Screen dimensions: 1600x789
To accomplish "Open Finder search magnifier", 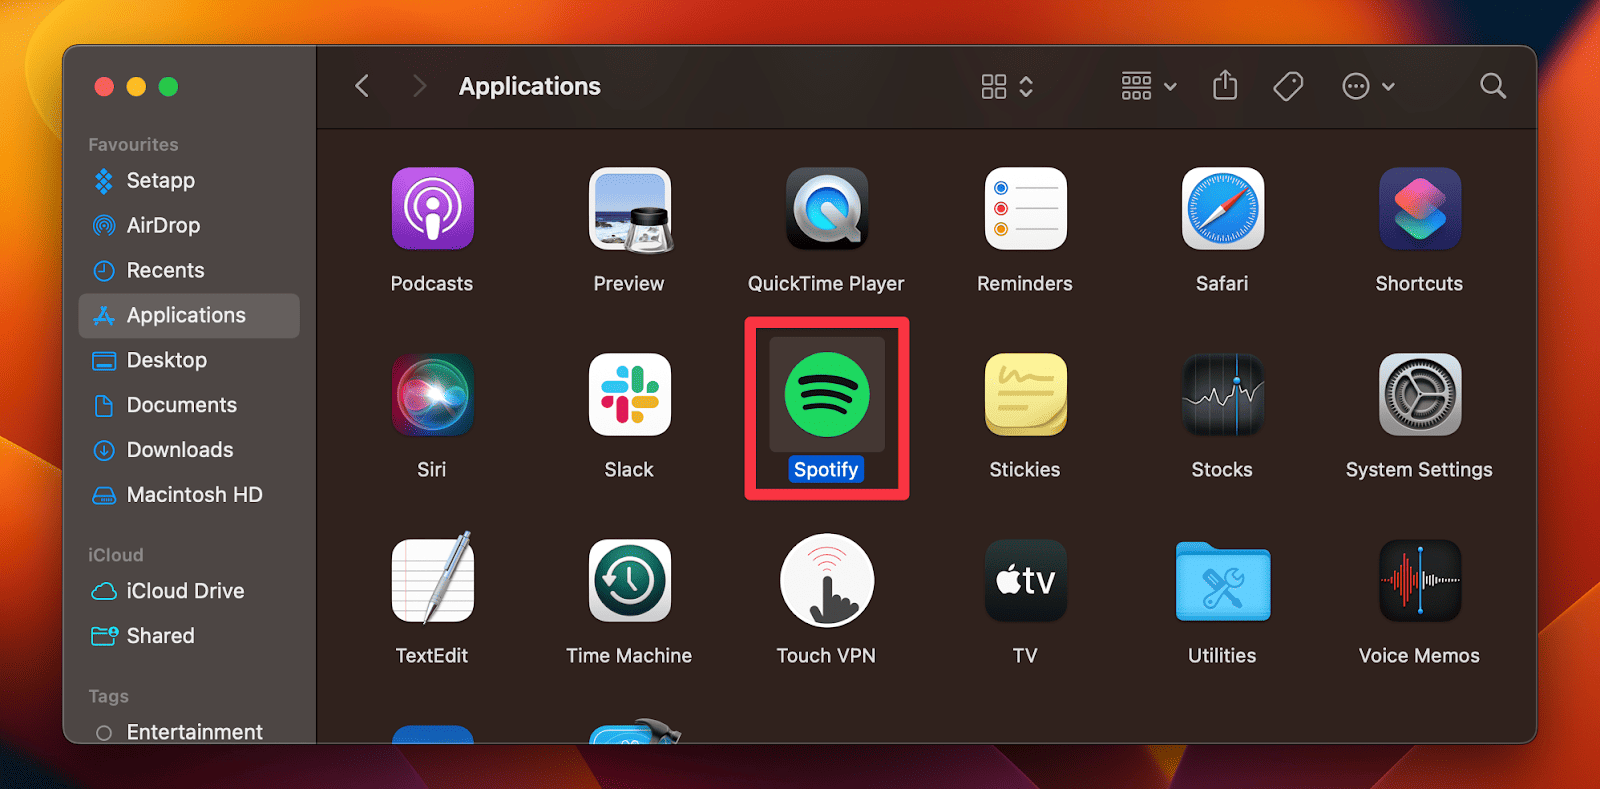I will click(1493, 86).
